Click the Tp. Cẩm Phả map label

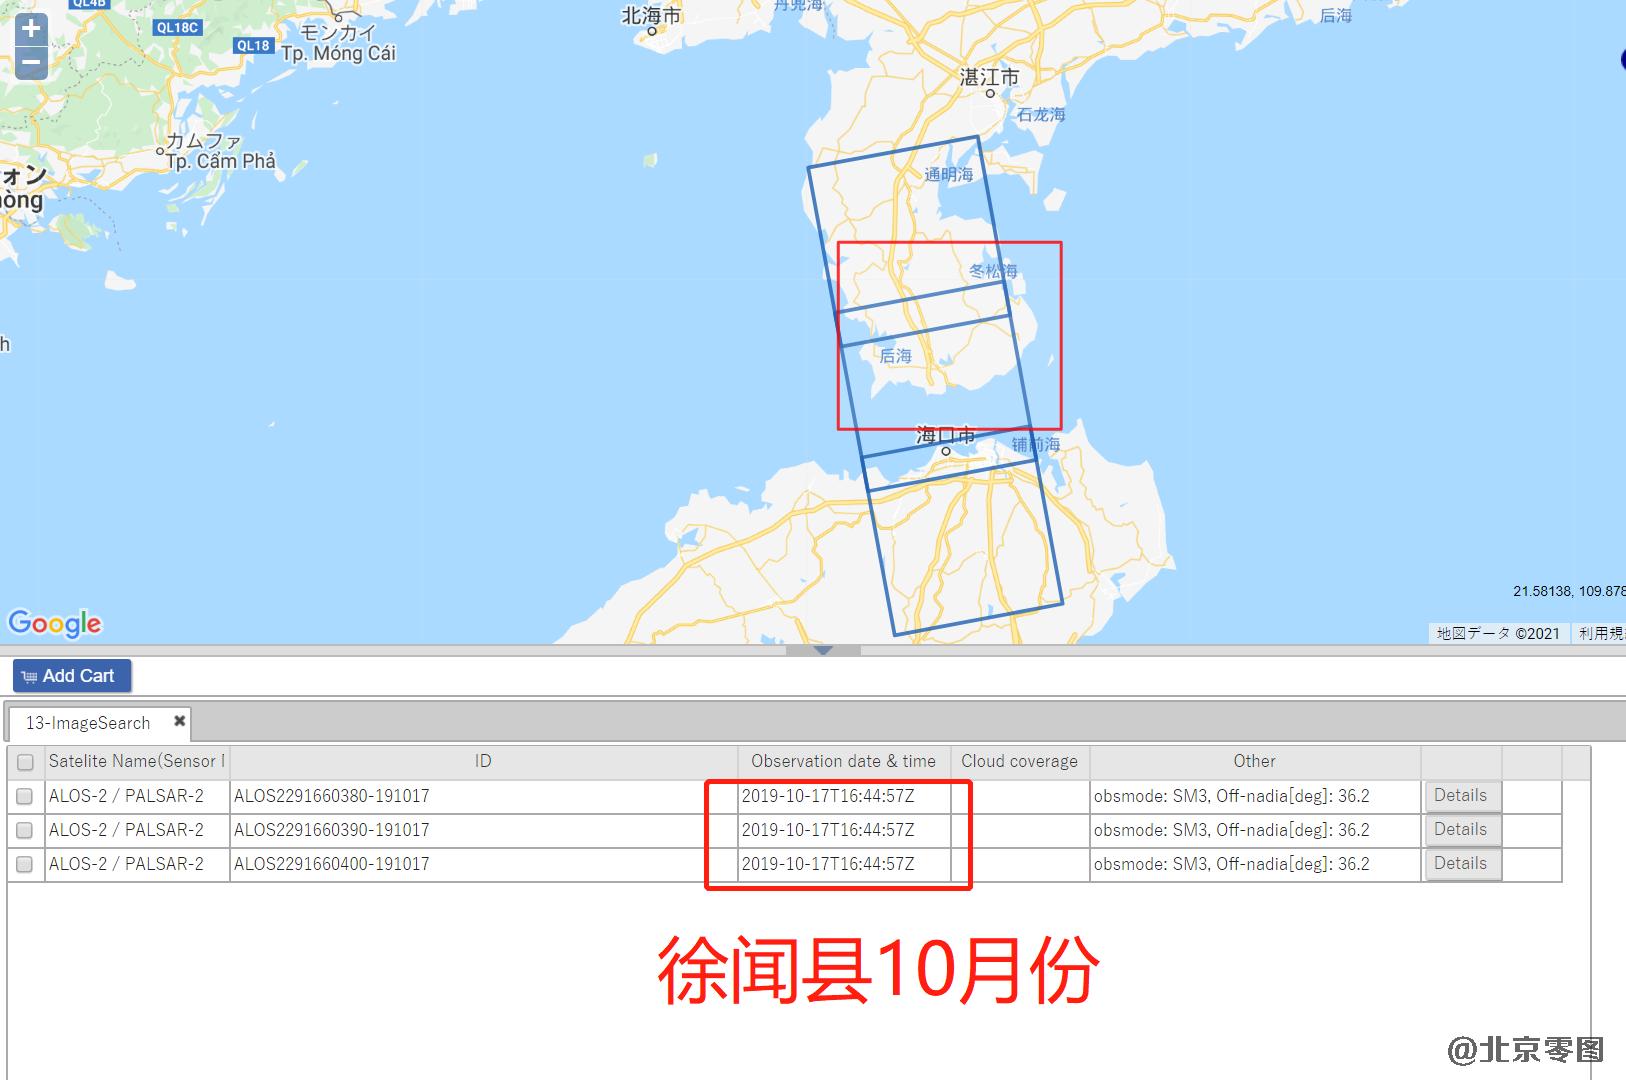(221, 161)
